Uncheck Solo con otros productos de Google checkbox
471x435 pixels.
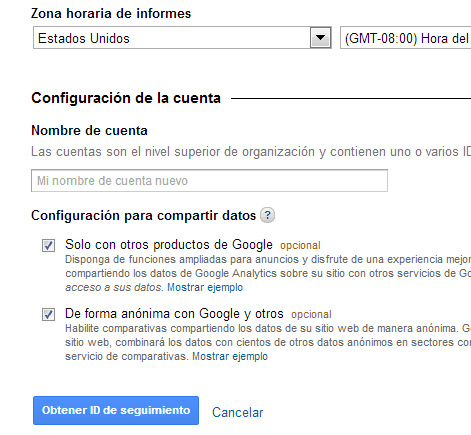pyautogui.click(x=49, y=246)
